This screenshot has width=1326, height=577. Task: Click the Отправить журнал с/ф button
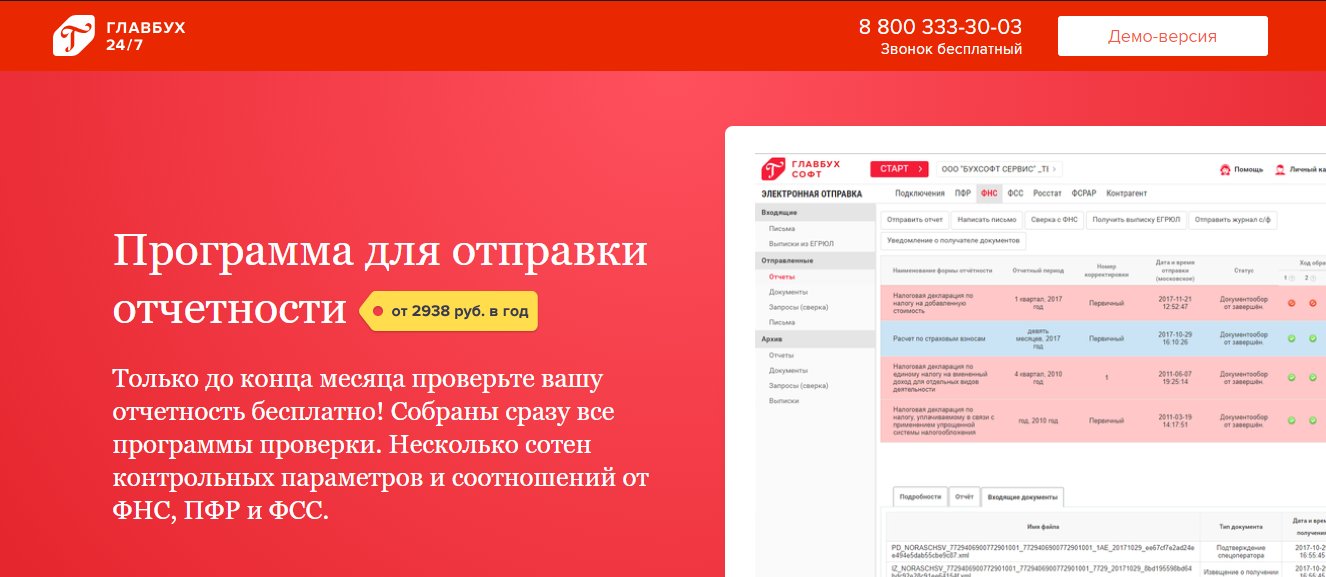click(1233, 220)
